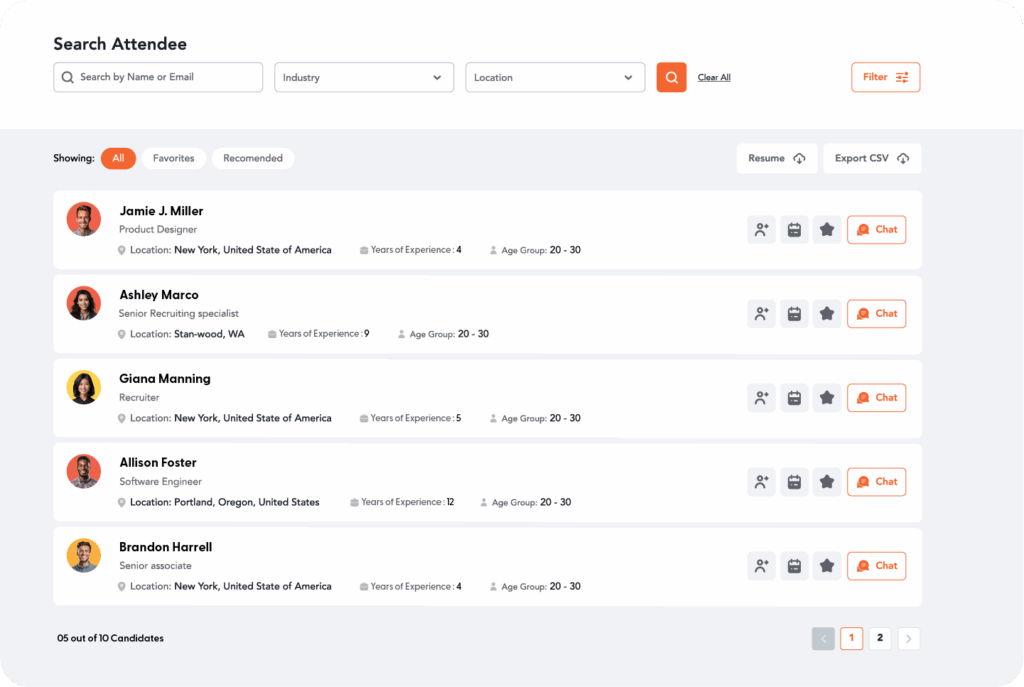Go to page 2 of candidates
The image size is (1024, 687).
880,638
